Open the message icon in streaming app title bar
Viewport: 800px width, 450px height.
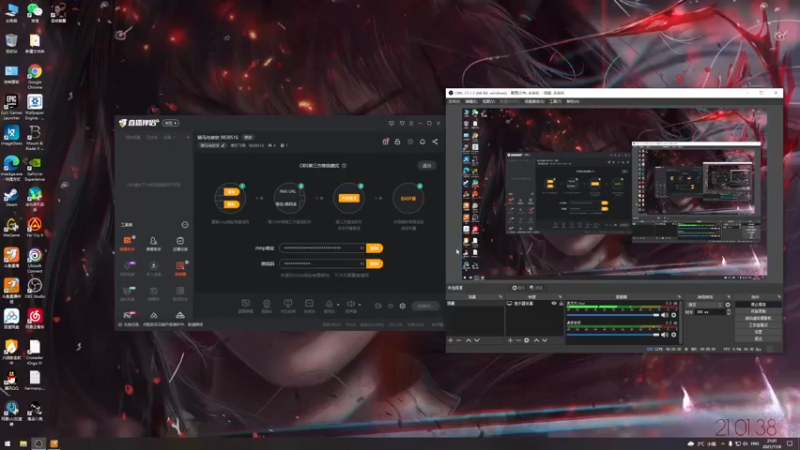click(391, 123)
